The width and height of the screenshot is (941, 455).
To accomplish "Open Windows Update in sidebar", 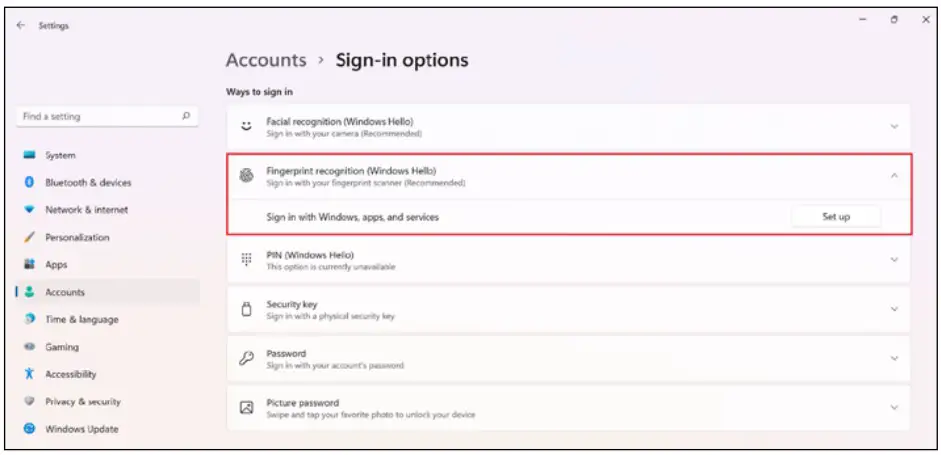I will coord(81,429).
